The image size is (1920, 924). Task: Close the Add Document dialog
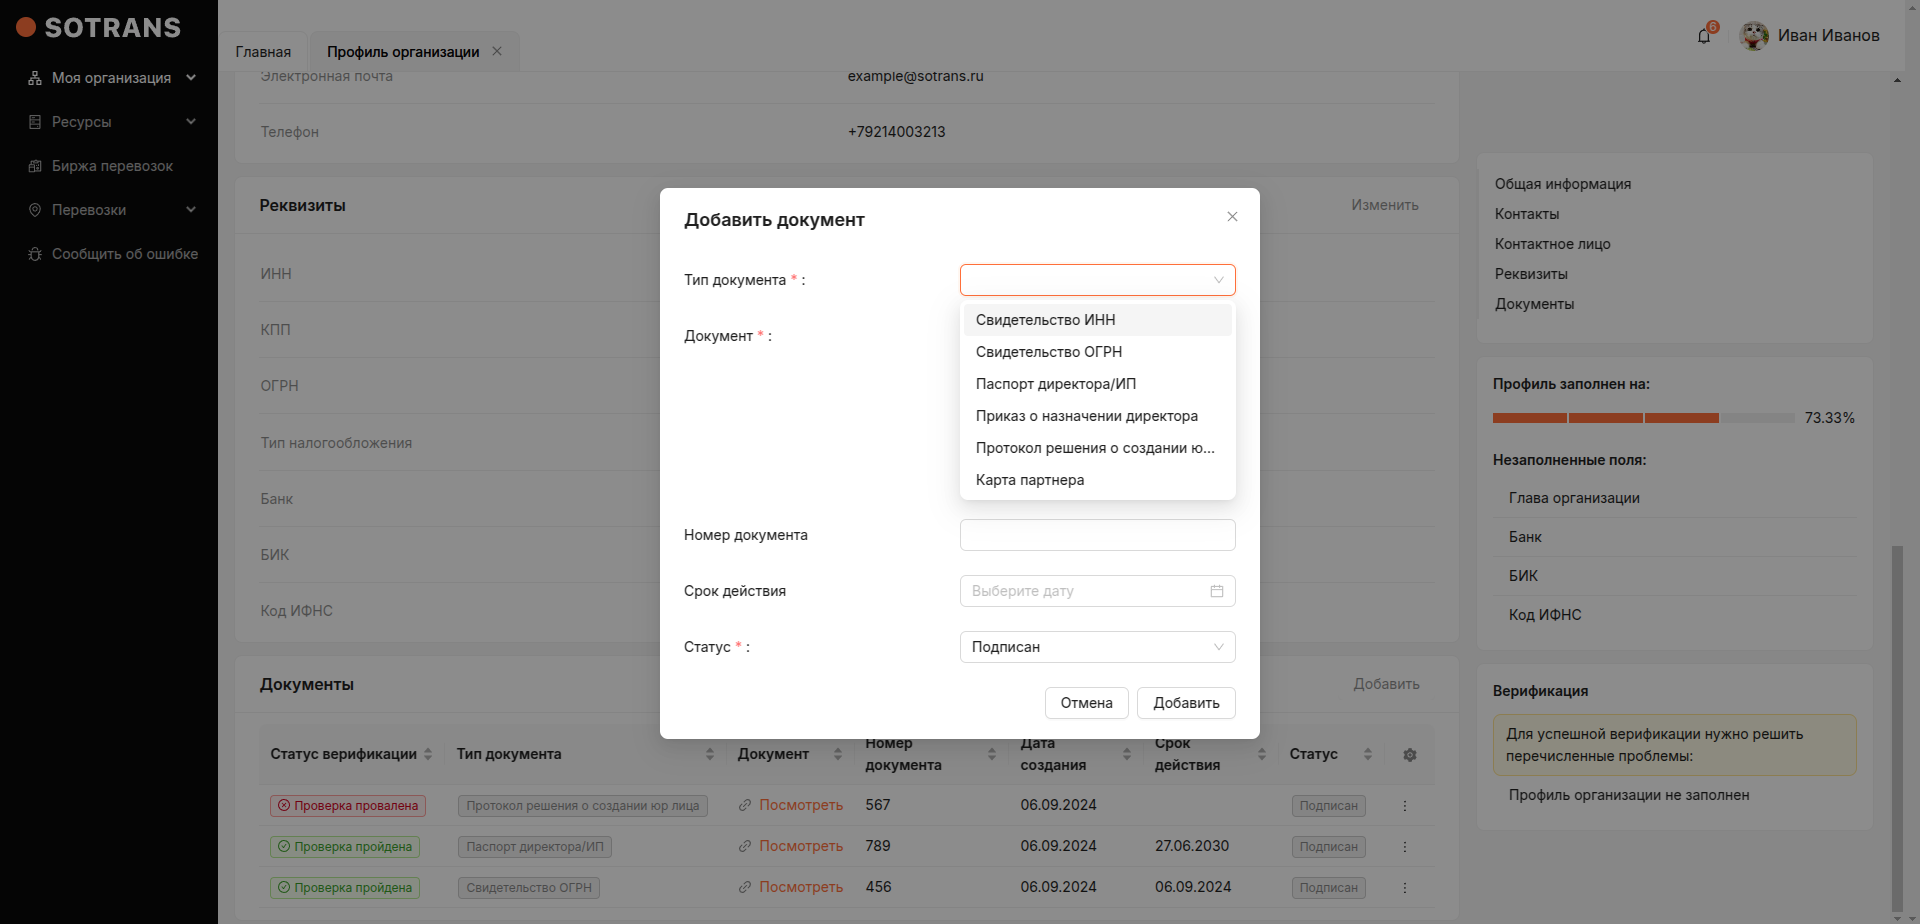pyautogui.click(x=1232, y=217)
